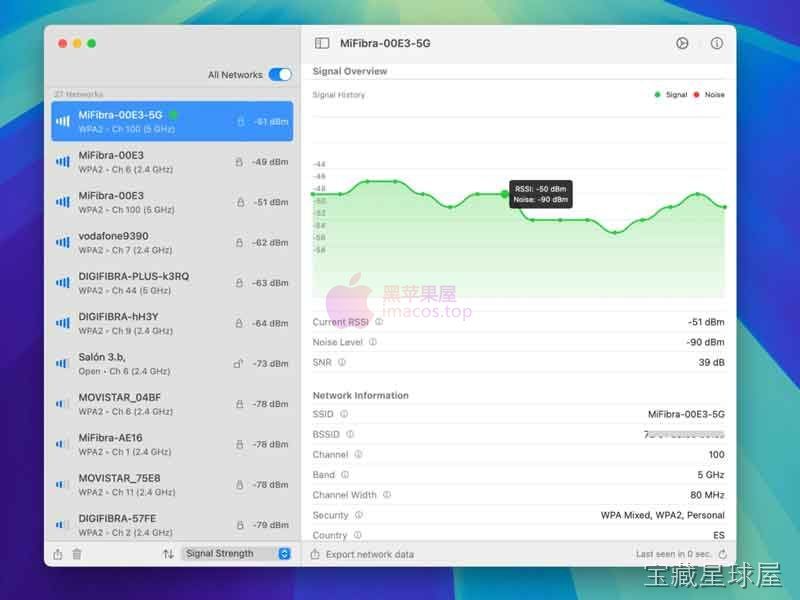
Task: Click the info icon next to SSID
Action: coord(344,414)
